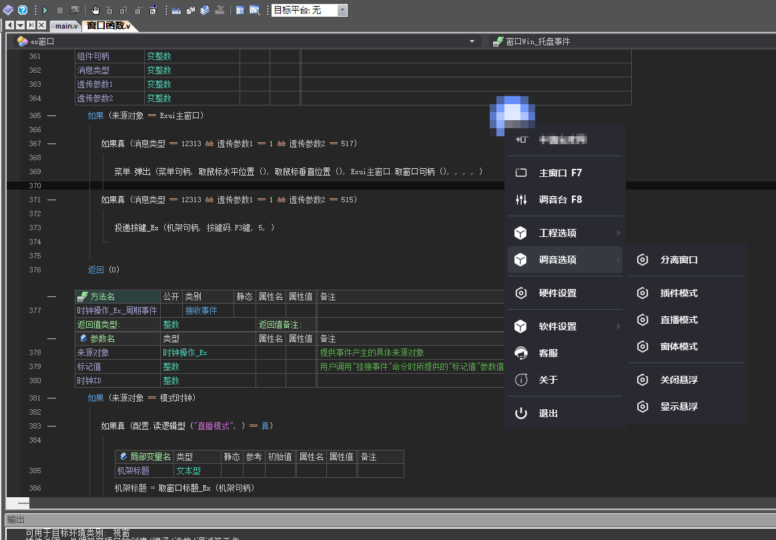This screenshot has height=540, width=776.
Task: Choose 直播模式 in the submenu
Action: click(x=679, y=320)
